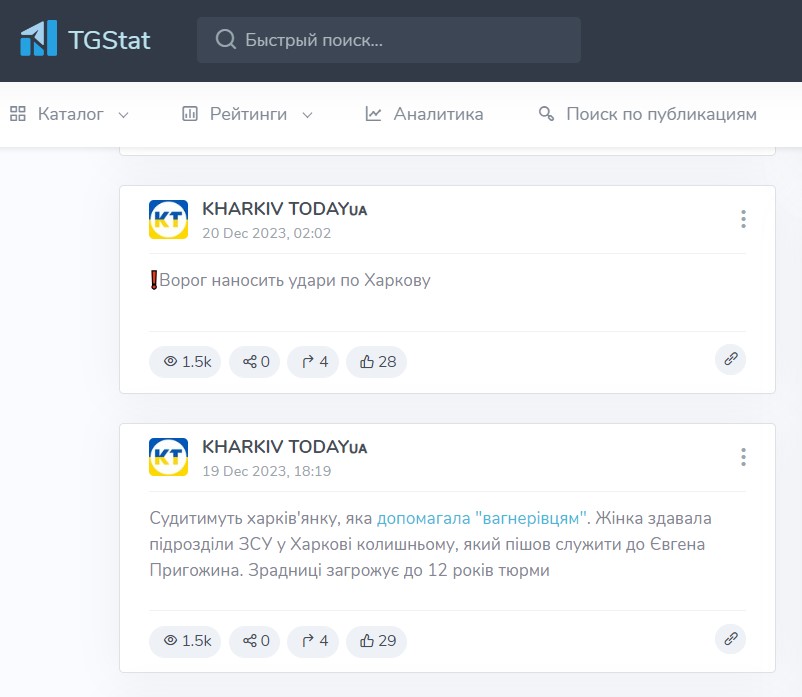The image size is (802, 697).
Task: Expand the Каталог dropdown chevron
Action: point(123,115)
